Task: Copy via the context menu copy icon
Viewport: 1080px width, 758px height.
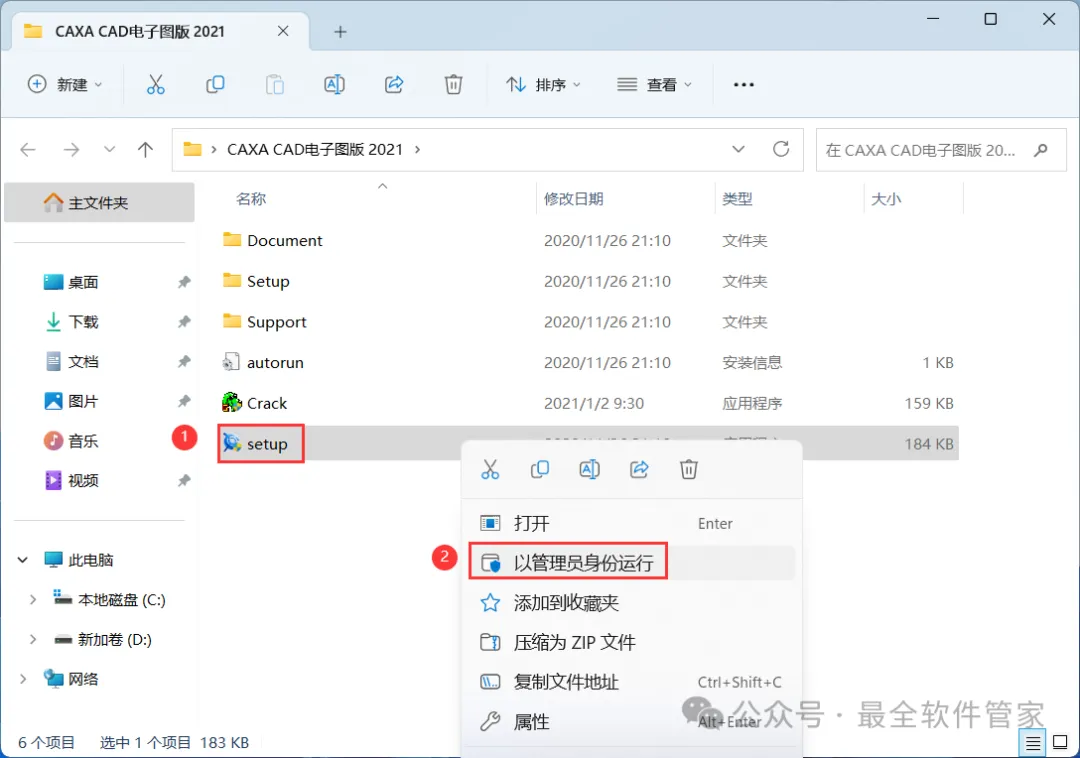Action: point(540,470)
